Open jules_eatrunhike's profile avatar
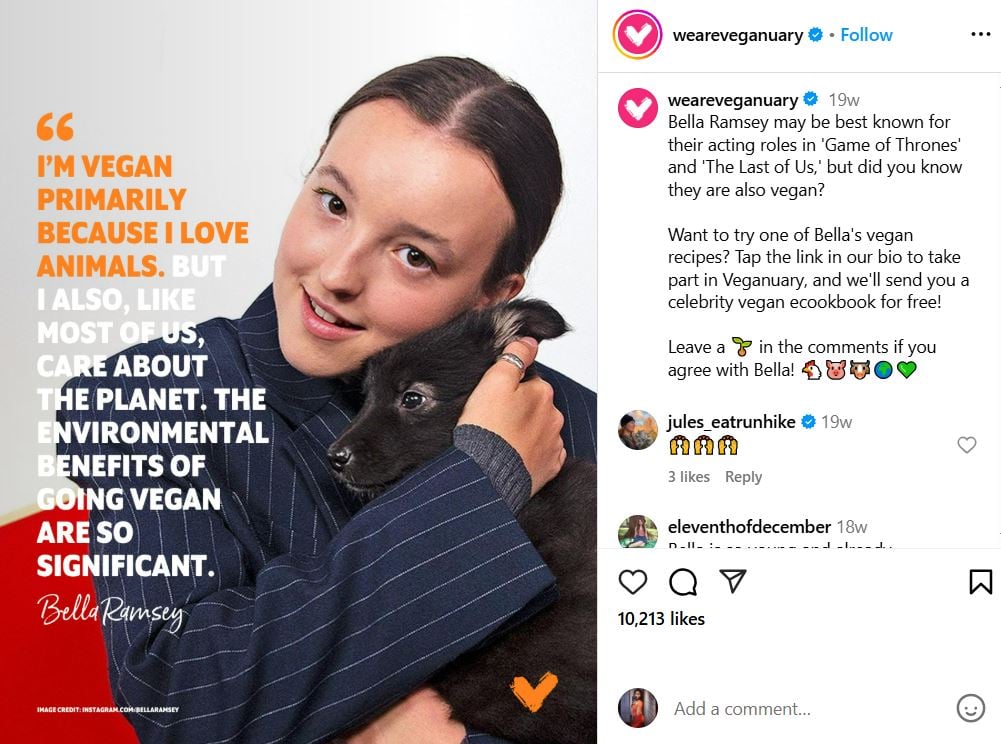The width and height of the screenshot is (1001, 744). (638, 430)
